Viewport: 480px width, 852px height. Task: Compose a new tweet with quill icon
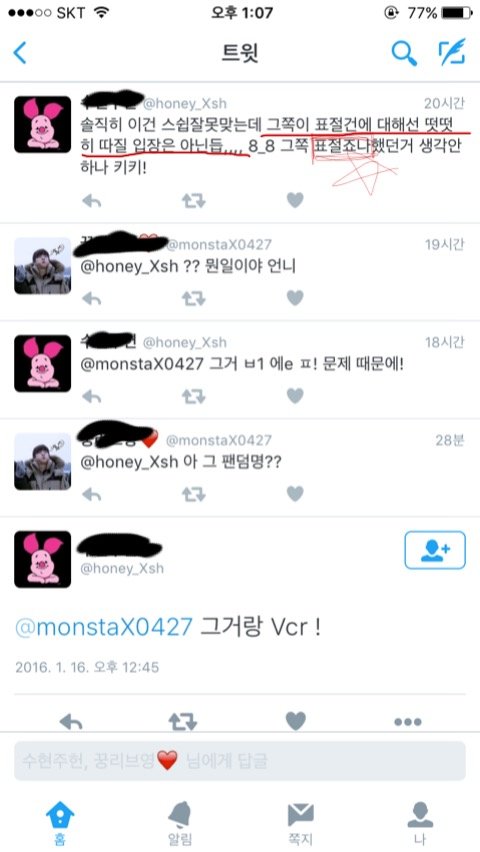point(452,52)
